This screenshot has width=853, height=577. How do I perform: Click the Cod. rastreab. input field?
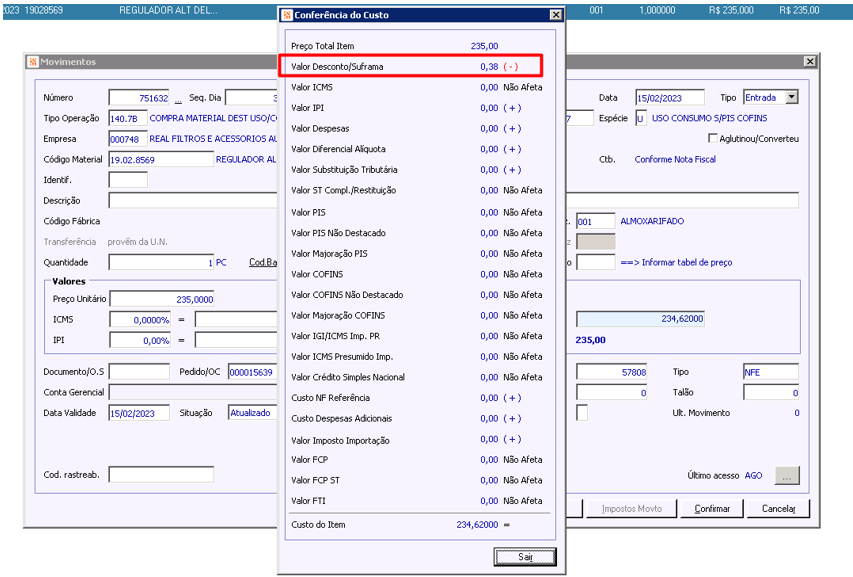point(161,475)
